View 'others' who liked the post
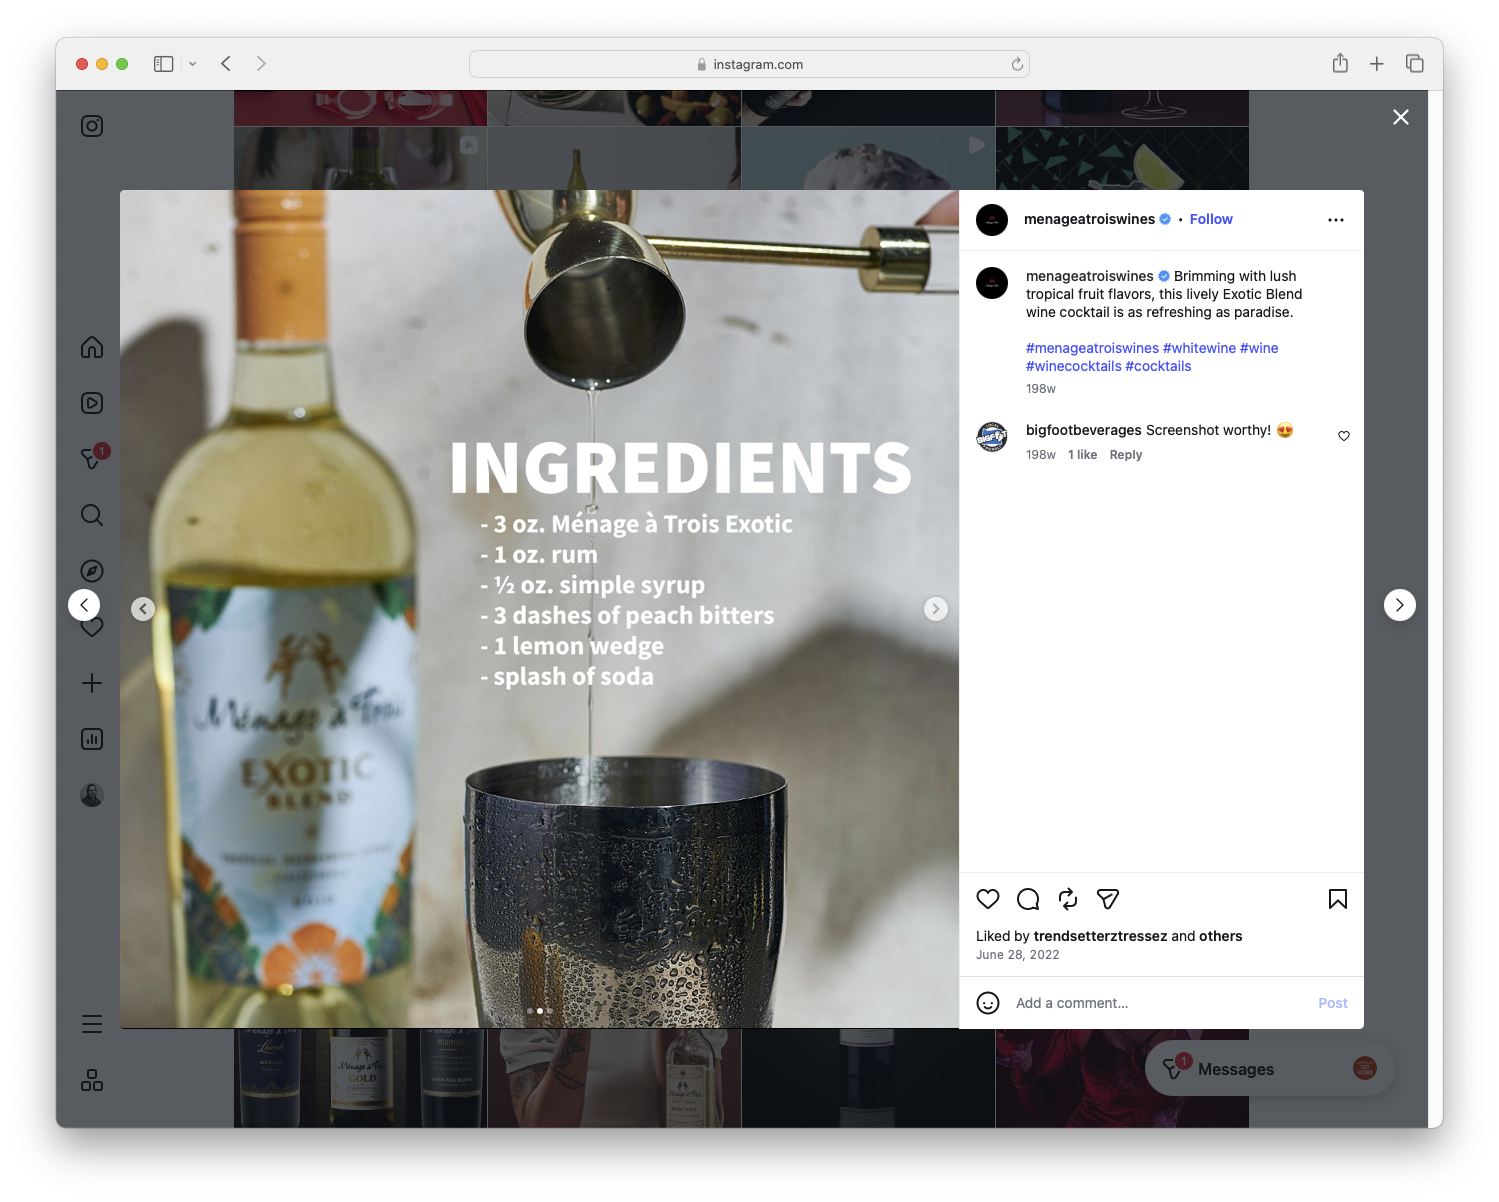 coord(1221,936)
